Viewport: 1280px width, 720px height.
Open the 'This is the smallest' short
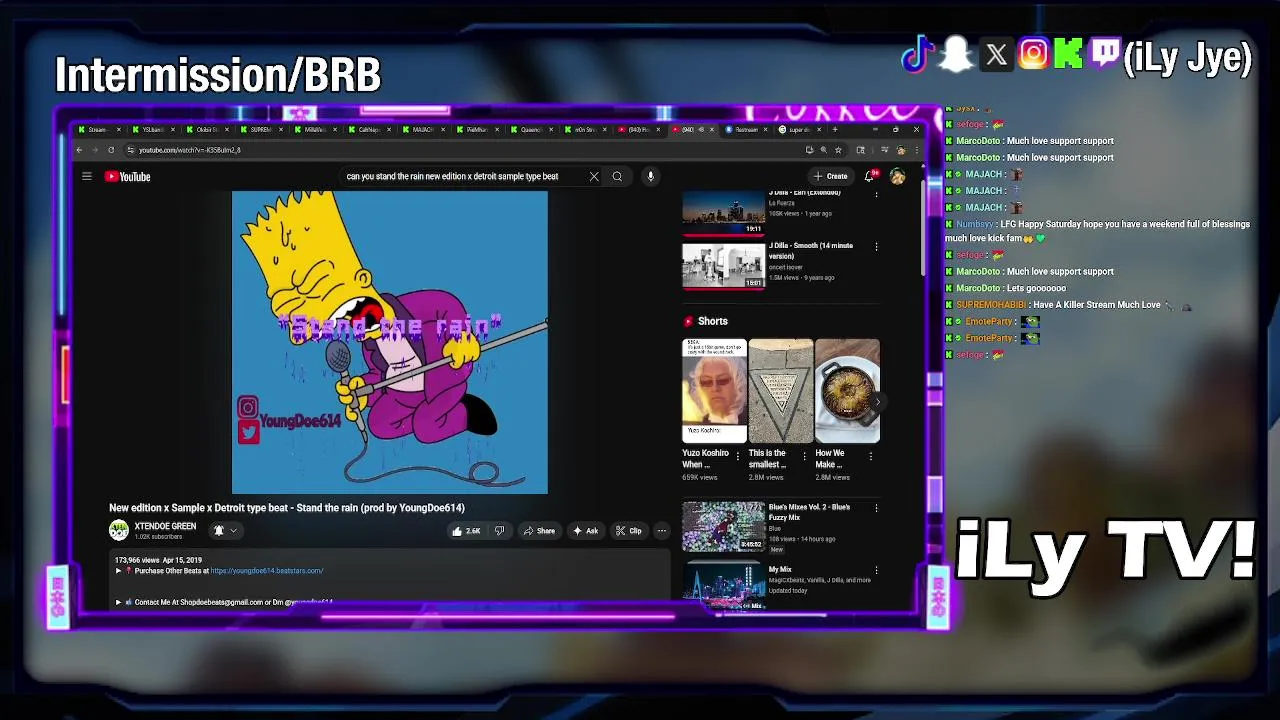pos(781,391)
